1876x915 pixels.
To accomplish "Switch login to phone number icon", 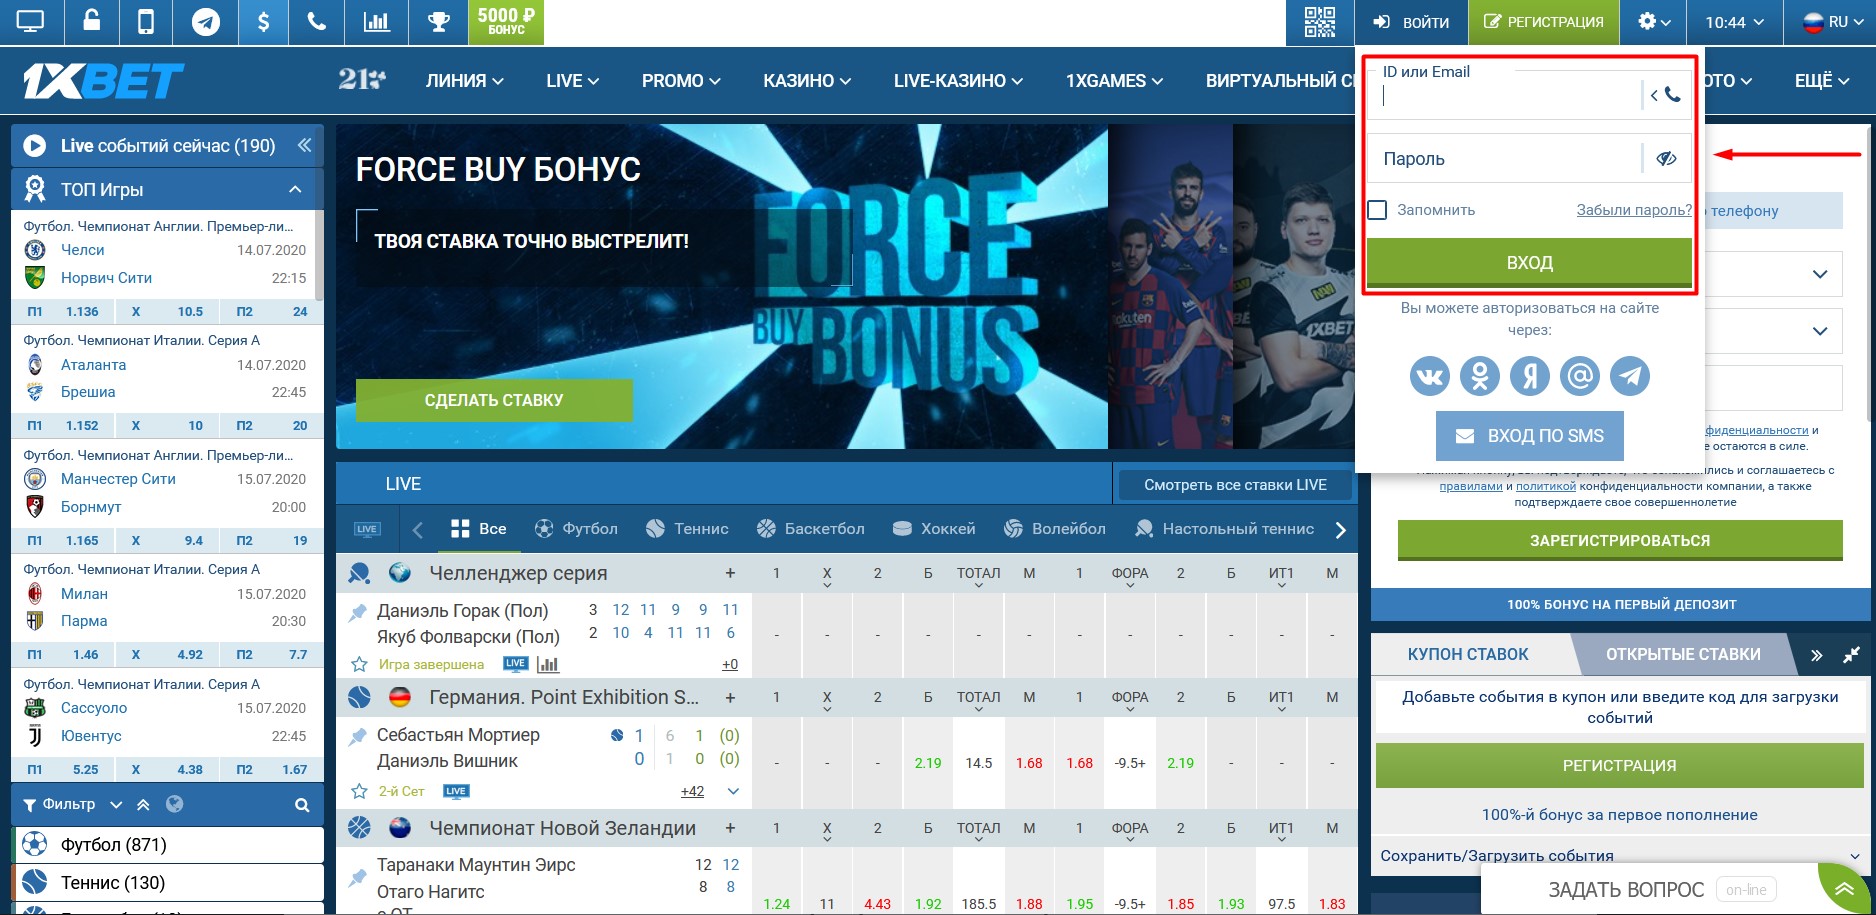I will click(x=1666, y=95).
